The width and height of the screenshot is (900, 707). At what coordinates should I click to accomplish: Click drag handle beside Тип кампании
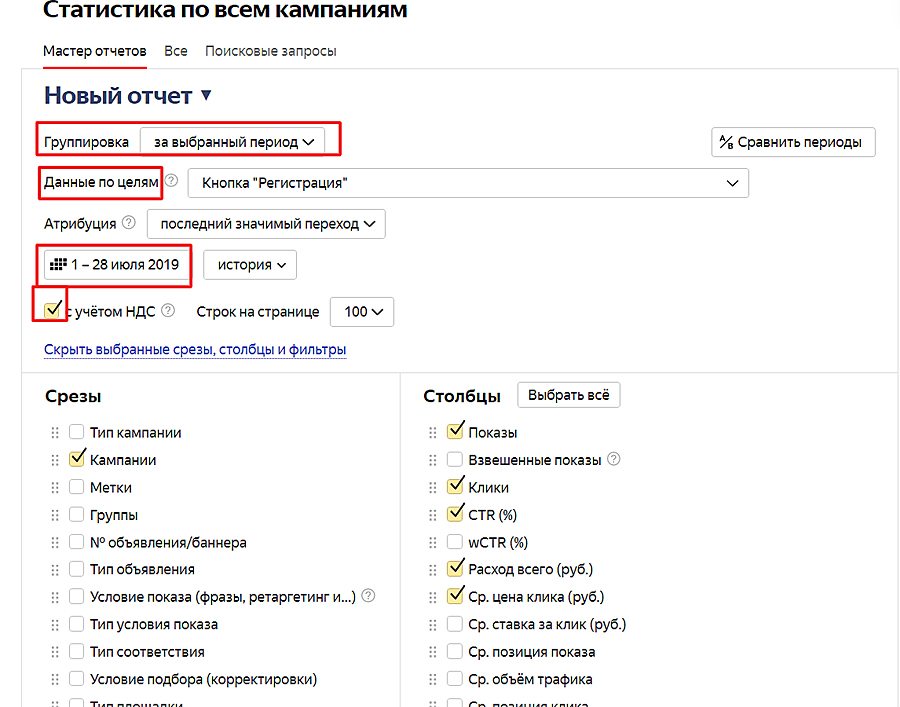(53, 433)
